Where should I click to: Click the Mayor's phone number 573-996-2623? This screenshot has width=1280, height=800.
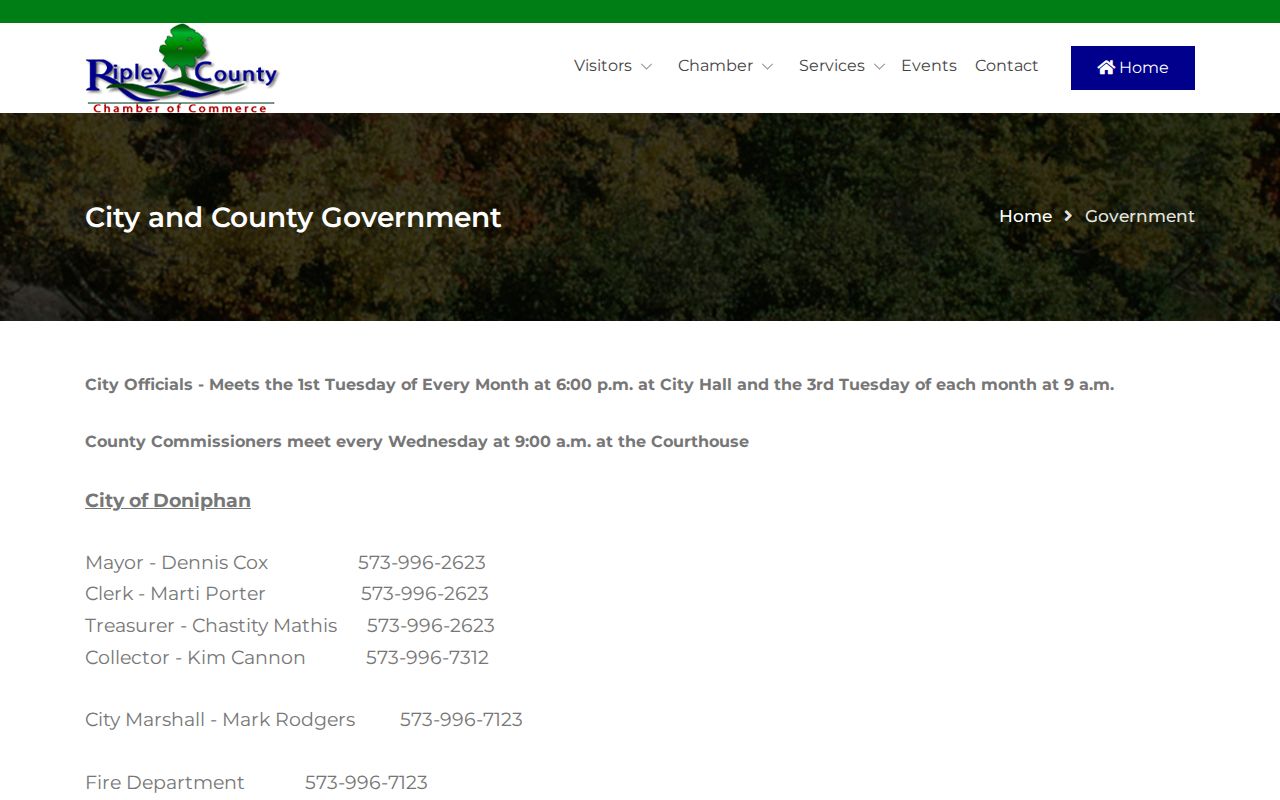coord(422,562)
